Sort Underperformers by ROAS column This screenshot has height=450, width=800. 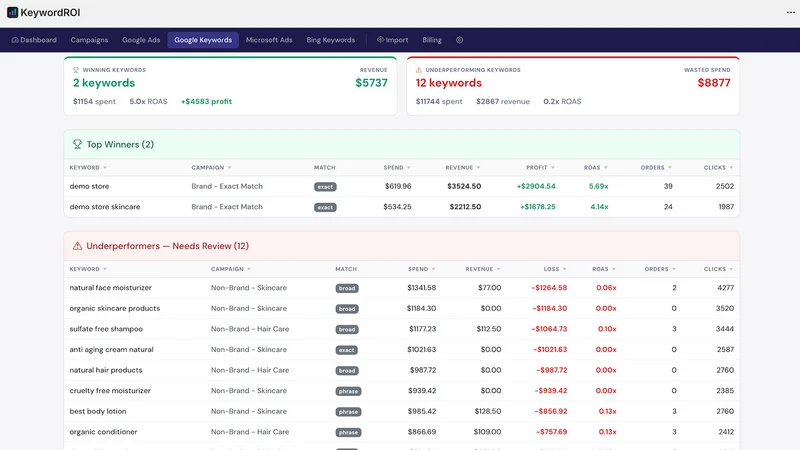point(604,269)
